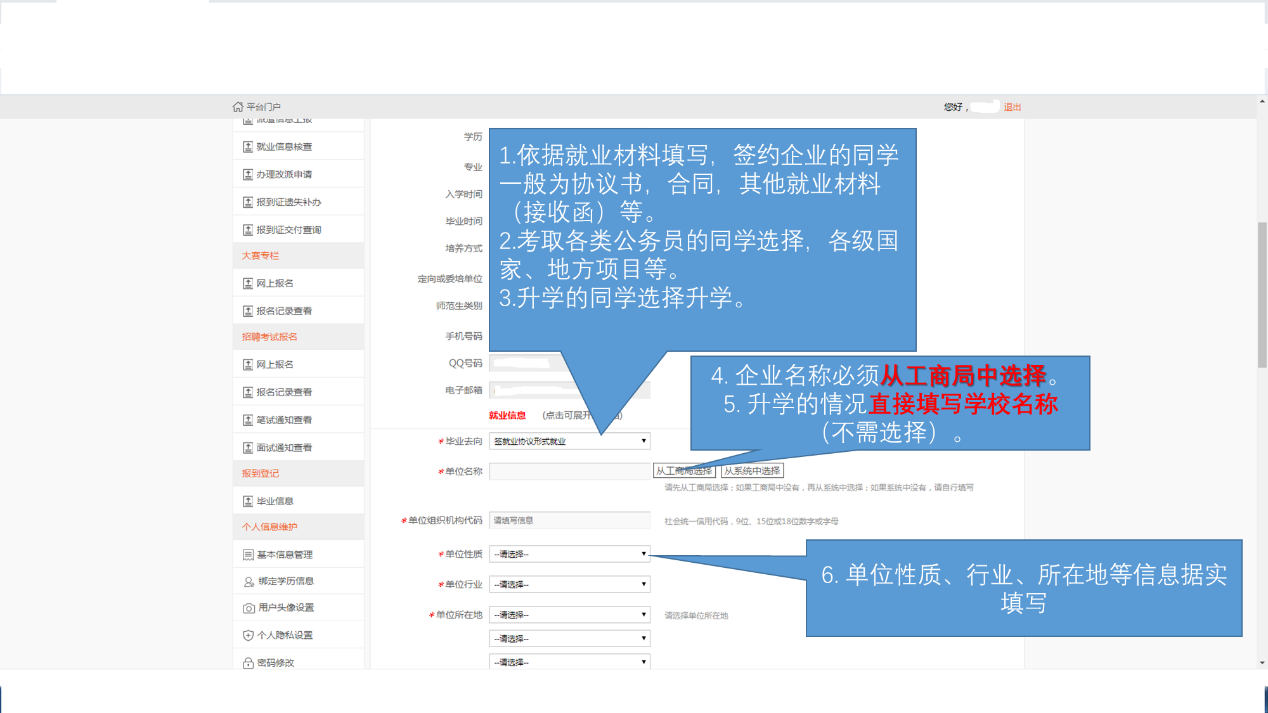Open 笔试通知查看 in the sidebar
This screenshot has width=1268, height=713.
[x=283, y=420]
